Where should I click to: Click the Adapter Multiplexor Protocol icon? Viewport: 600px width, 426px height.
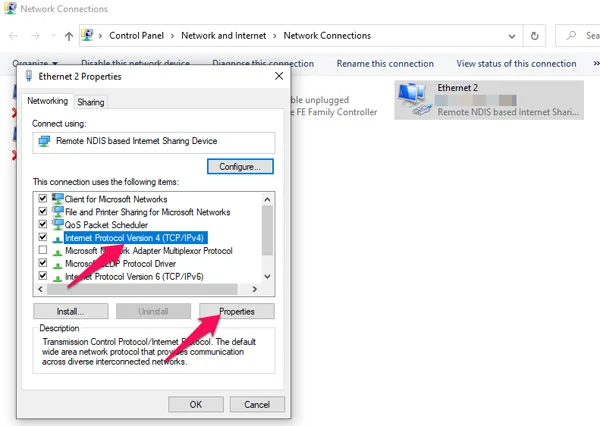[x=58, y=252]
